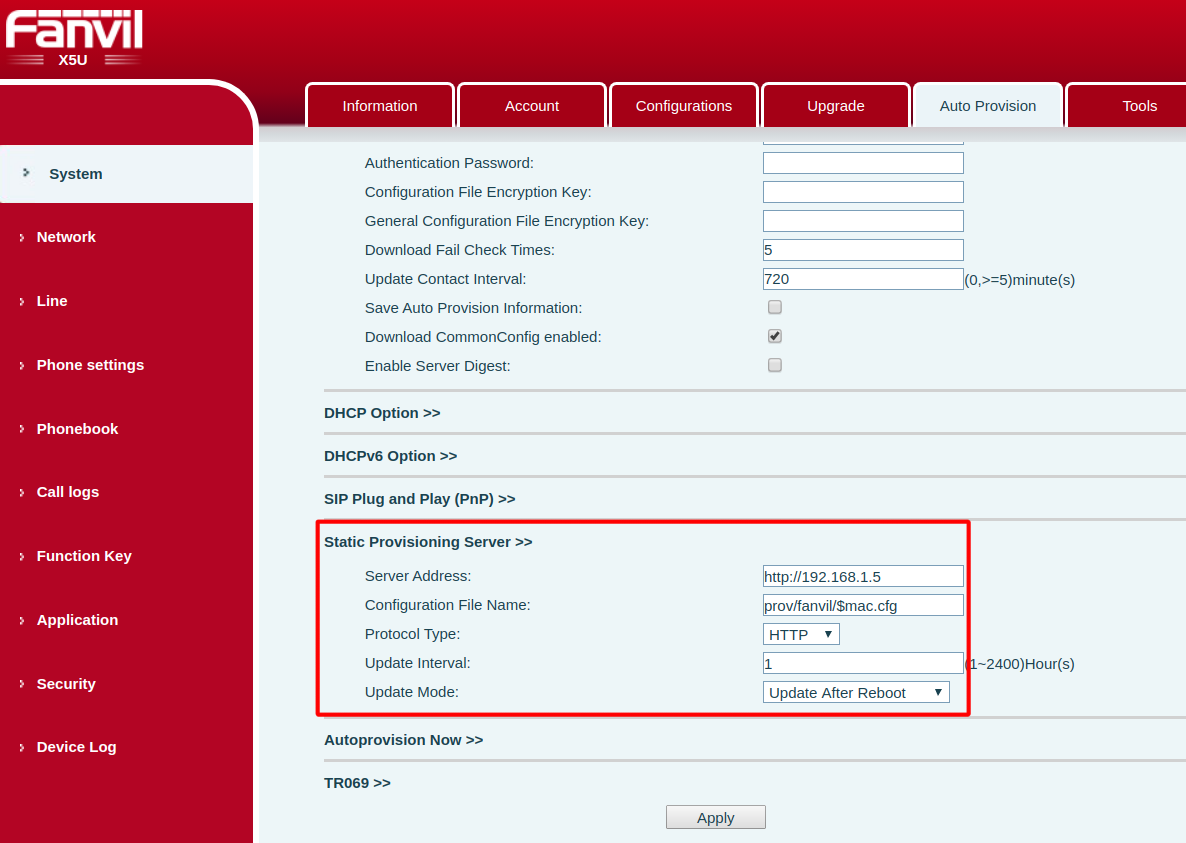
Task: Click the Server Address input field
Action: point(862,576)
